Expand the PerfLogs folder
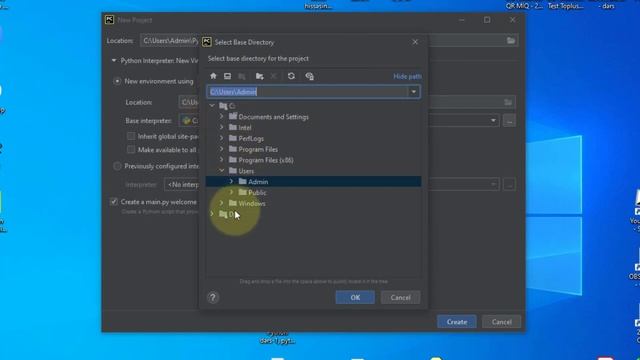Screen dimensions: 640x360 (222, 138)
